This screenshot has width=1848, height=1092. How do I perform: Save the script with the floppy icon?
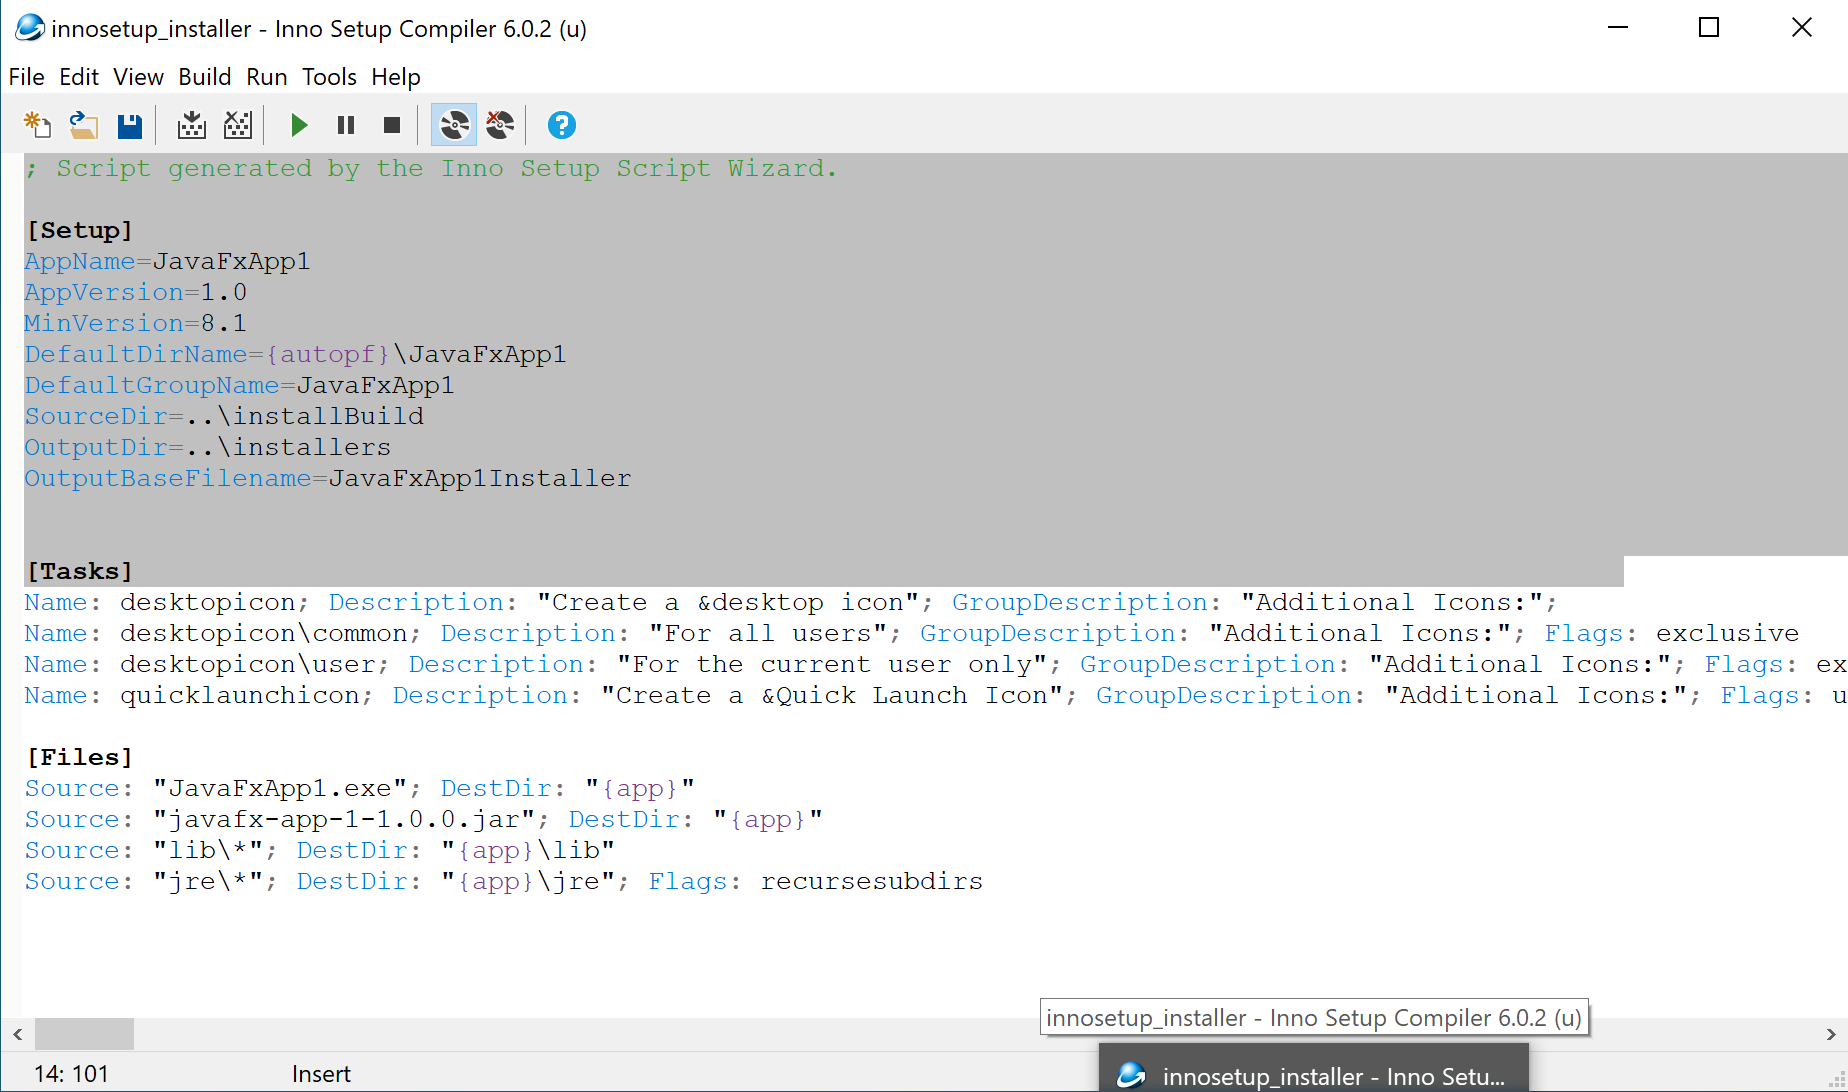click(x=130, y=125)
